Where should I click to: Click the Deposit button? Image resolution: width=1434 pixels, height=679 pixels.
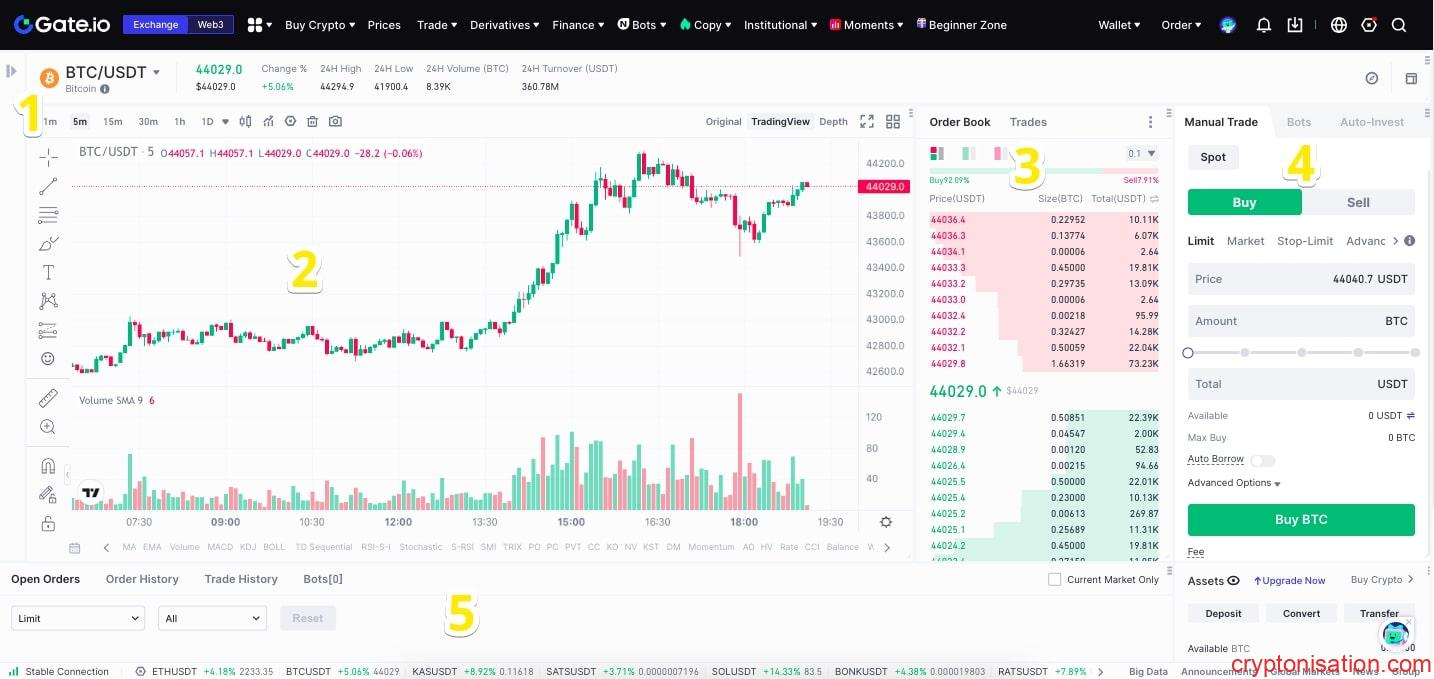[x=1223, y=613]
